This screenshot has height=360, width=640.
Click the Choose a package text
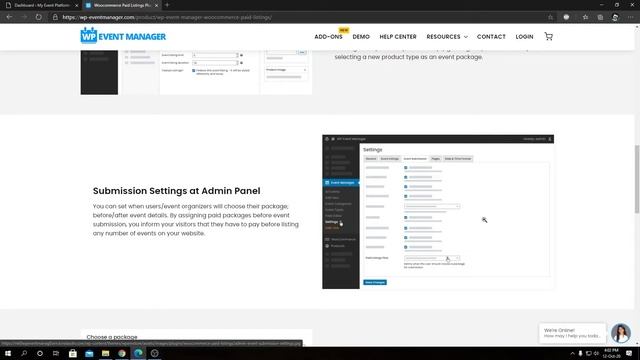point(112,337)
